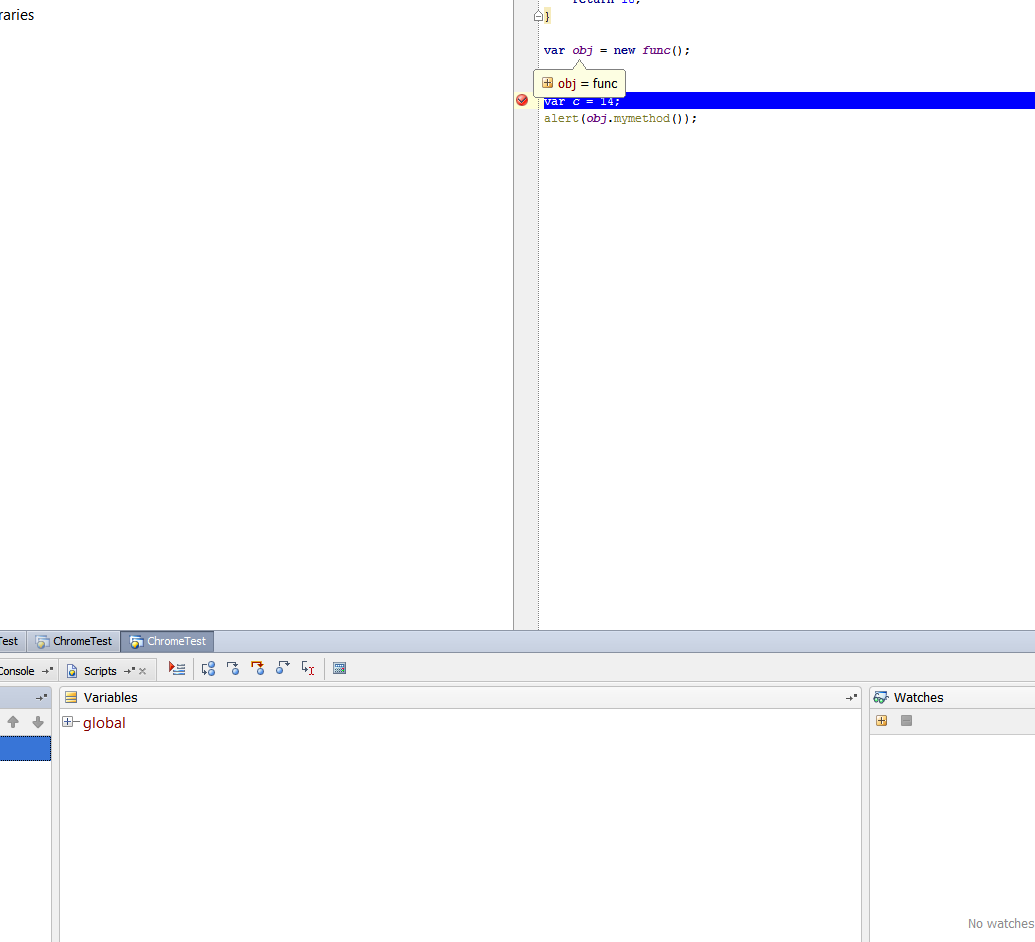
Task: Click the remove watch minus icon
Action: [906, 721]
